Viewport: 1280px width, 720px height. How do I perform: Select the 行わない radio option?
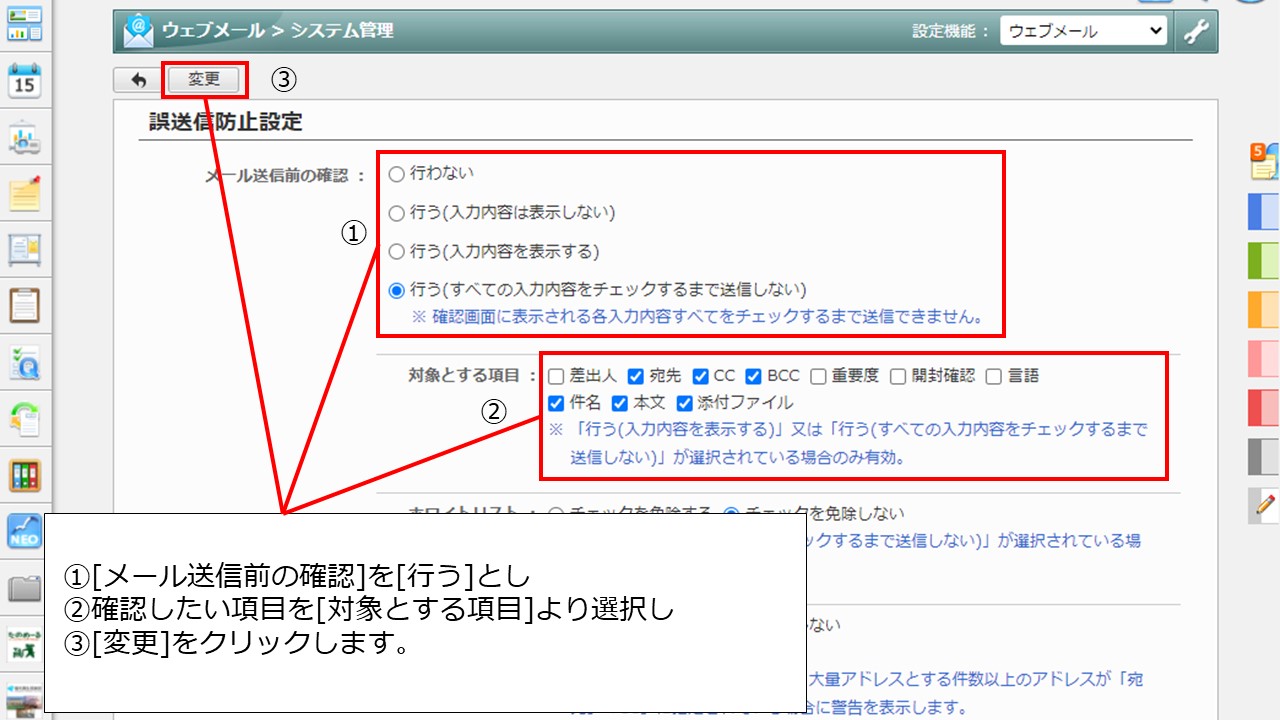tap(396, 174)
